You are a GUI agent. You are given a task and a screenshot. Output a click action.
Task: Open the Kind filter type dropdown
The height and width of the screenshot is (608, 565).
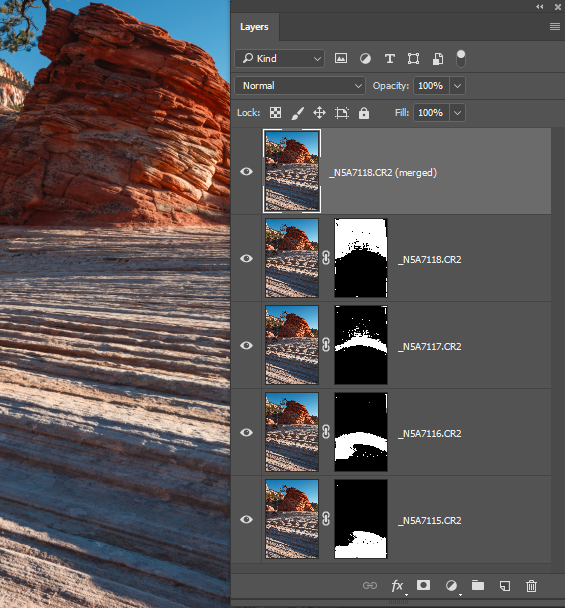point(279,59)
